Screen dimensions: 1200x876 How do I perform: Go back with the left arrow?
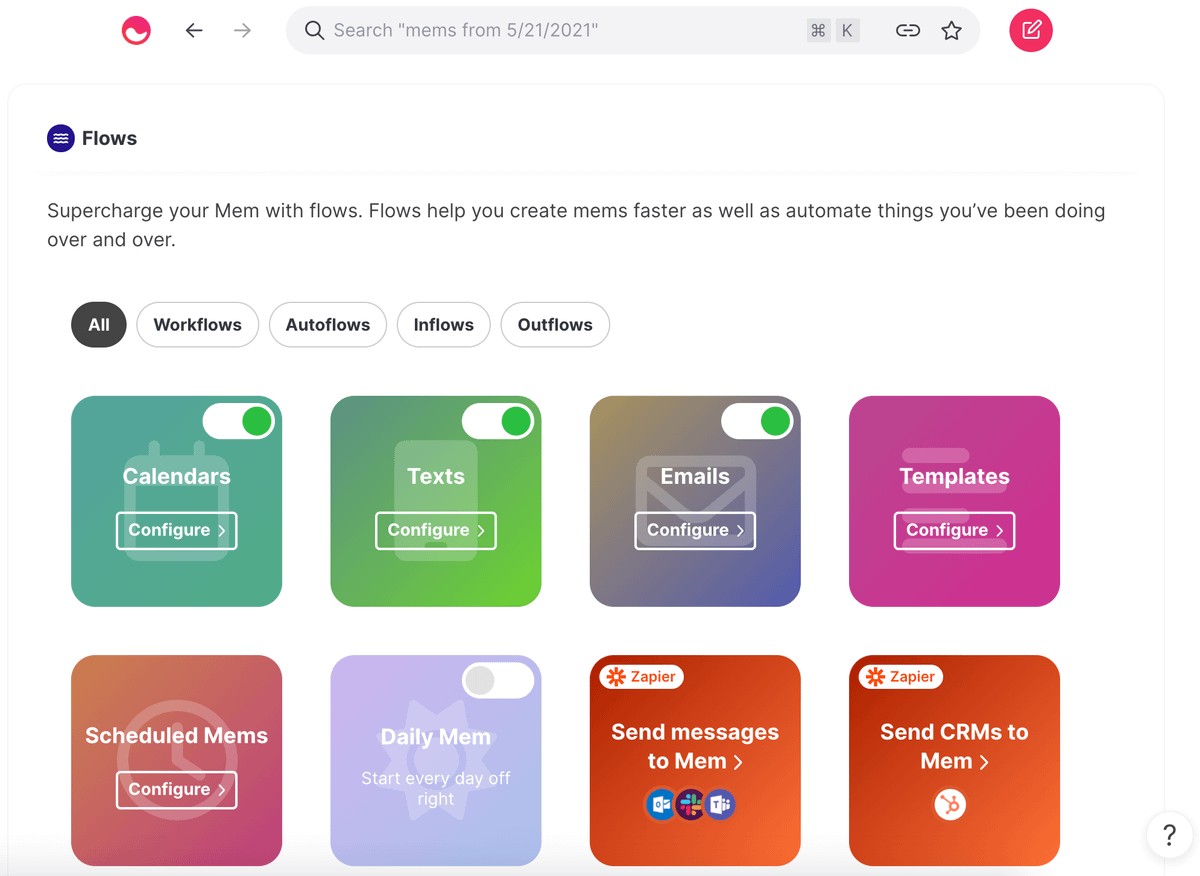click(x=194, y=31)
